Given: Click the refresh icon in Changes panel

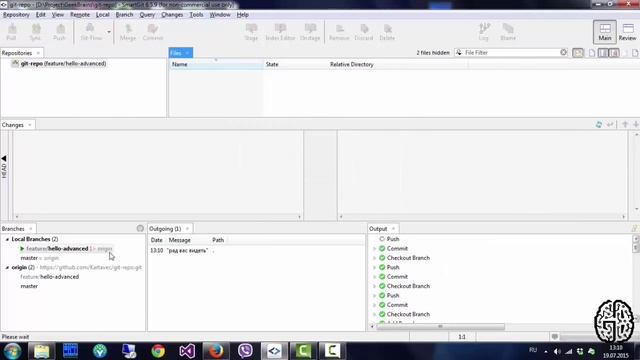Looking at the screenshot, I should click(599, 125).
